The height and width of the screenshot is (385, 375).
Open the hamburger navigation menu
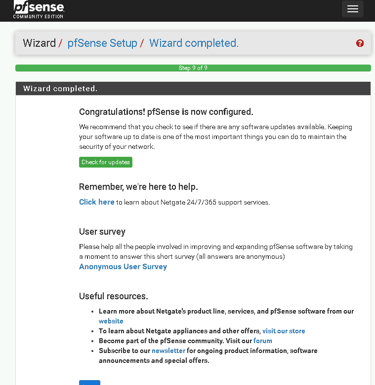click(352, 9)
